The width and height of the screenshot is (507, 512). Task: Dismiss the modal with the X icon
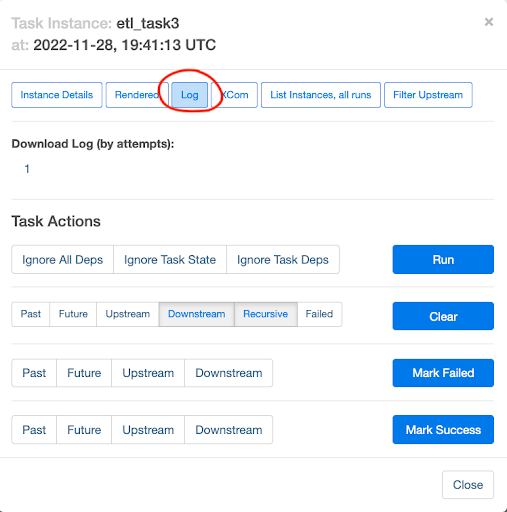pos(489,22)
